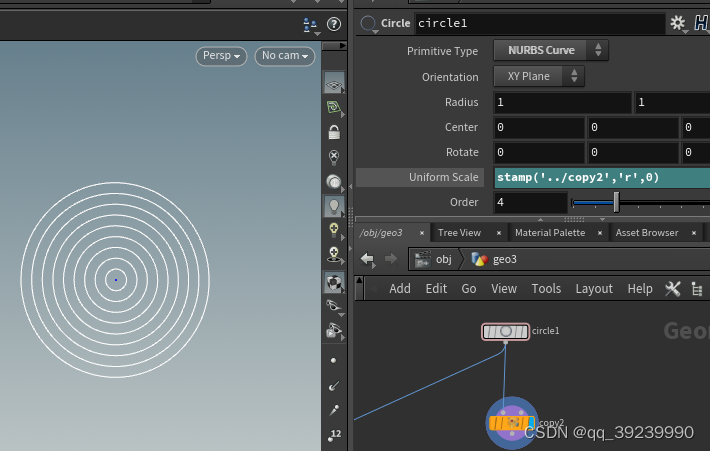
Task: Close the Tree View tab
Action: click(x=499, y=233)
